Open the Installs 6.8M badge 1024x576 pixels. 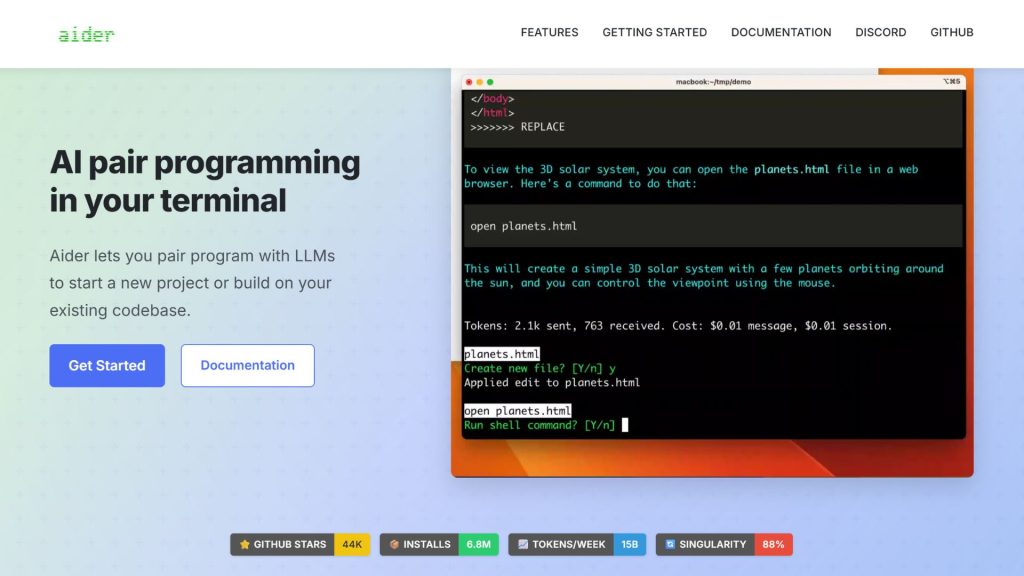[439, 544]
